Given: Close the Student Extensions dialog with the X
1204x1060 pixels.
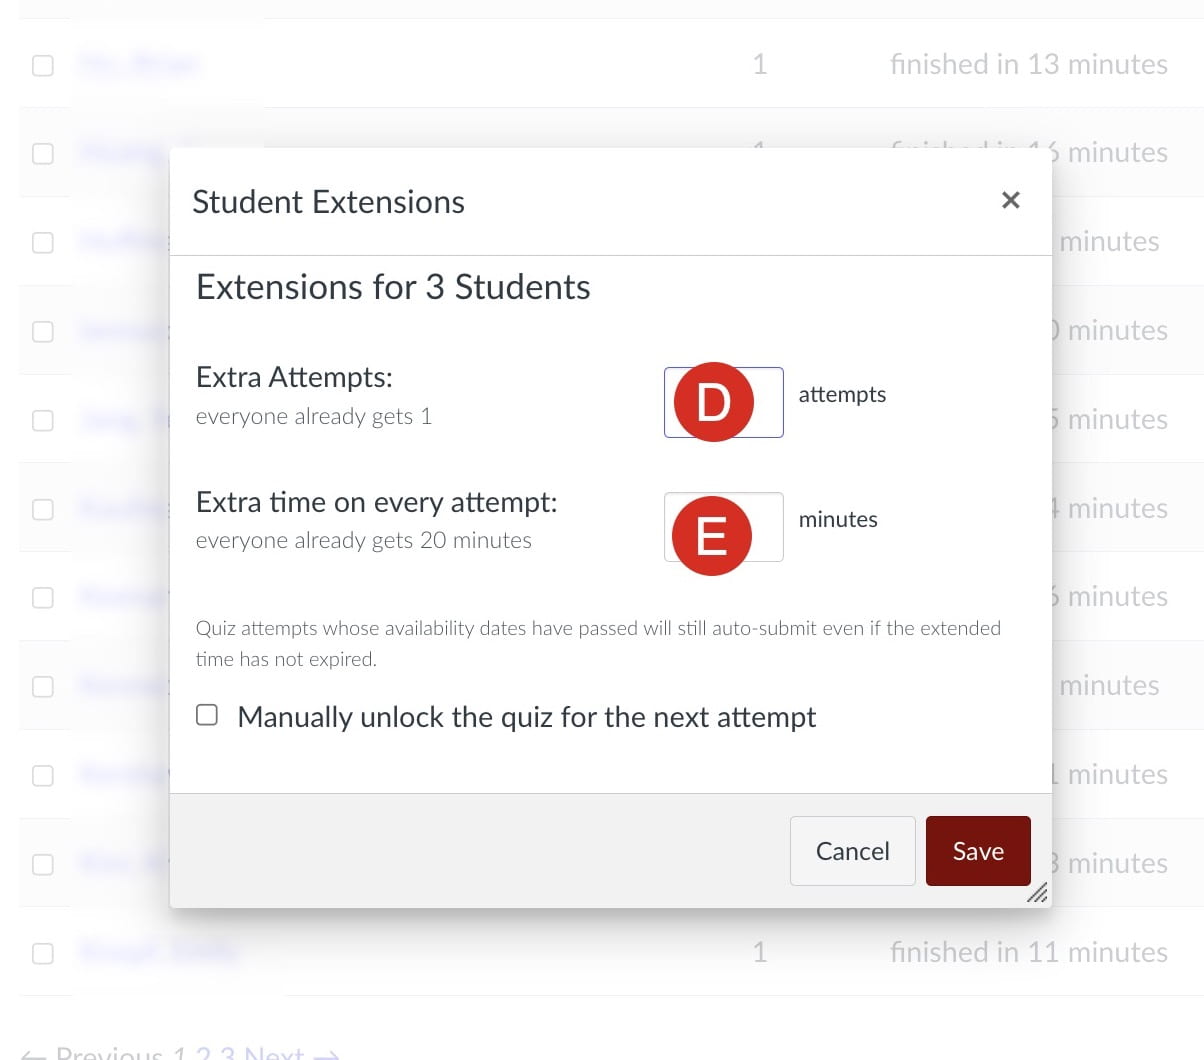Looking at the screenshot, I should click(x=1010, y=200).
